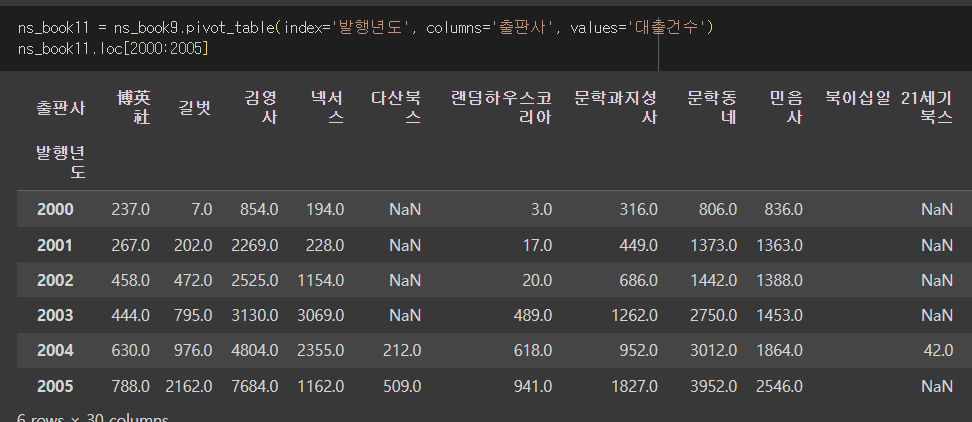Click the 952.0 cell in row 2004
The width and height of the screenshot is (972, 422).
pyautogui.click(x=638, y=351)
